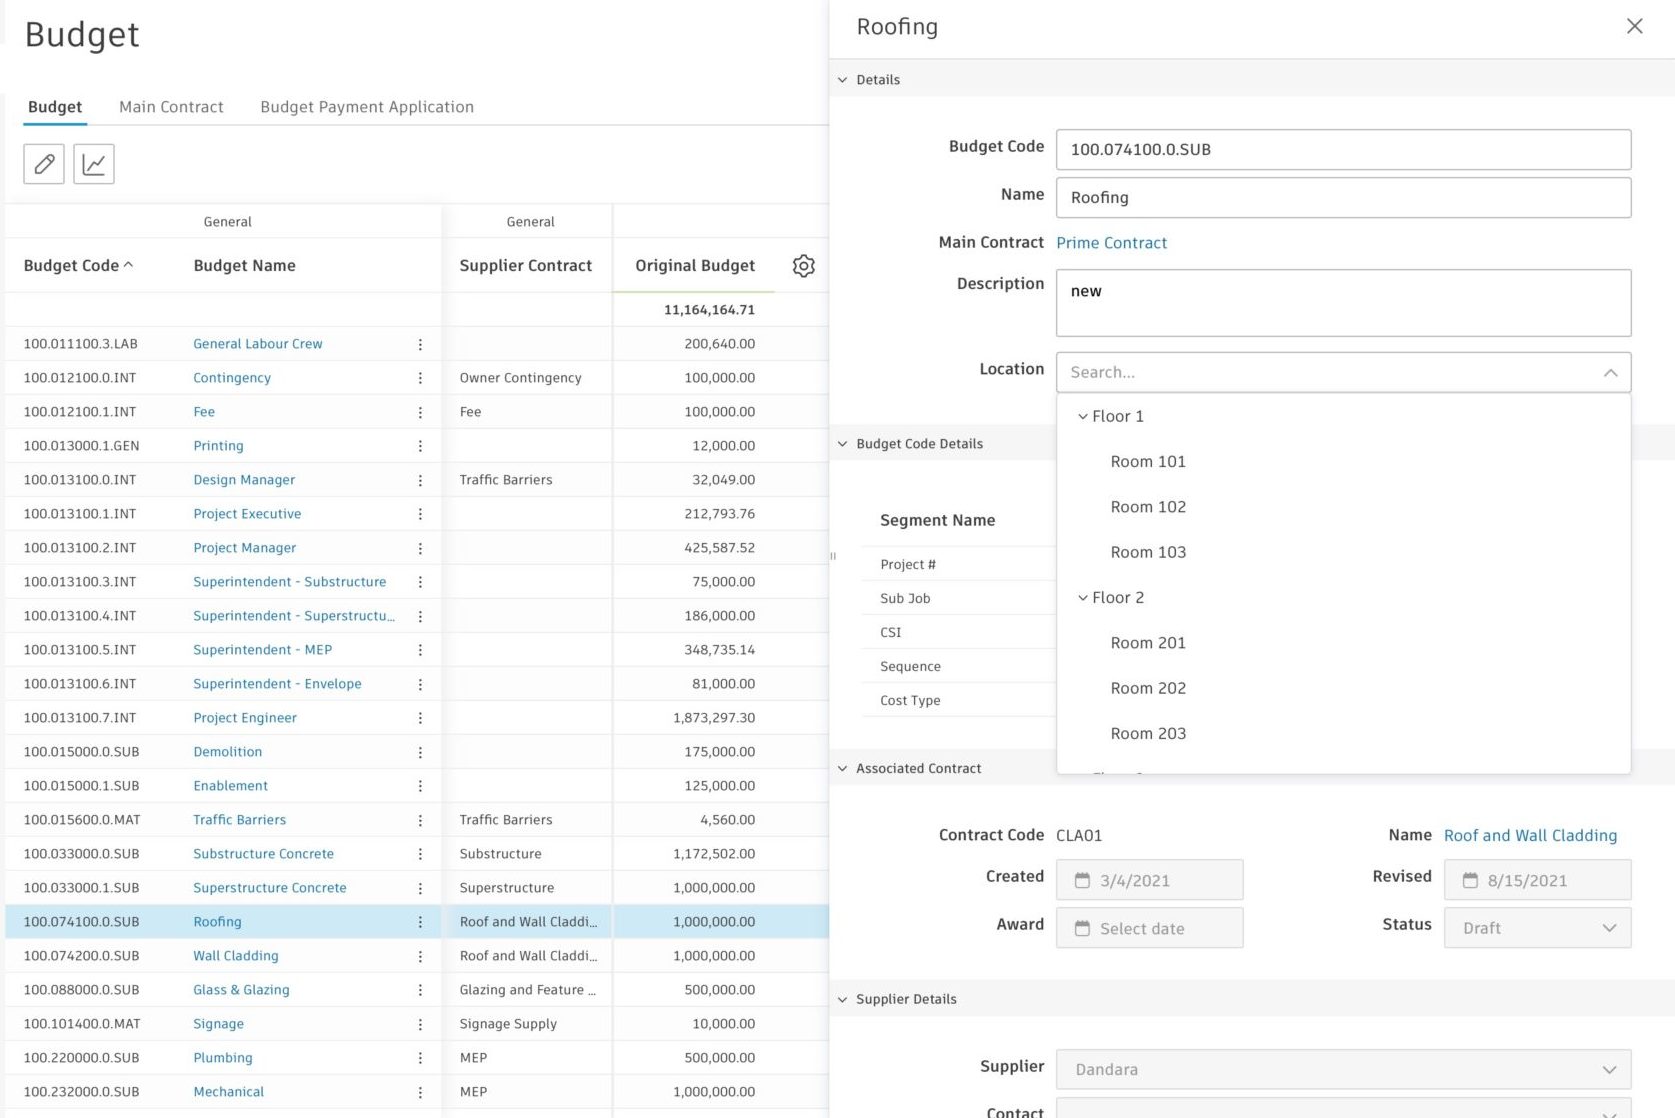The height and width of the screenshot is (1118, 1675).
Task: Click the pencil edit icon
Action: pyautogui.click(x=44, y=164)
